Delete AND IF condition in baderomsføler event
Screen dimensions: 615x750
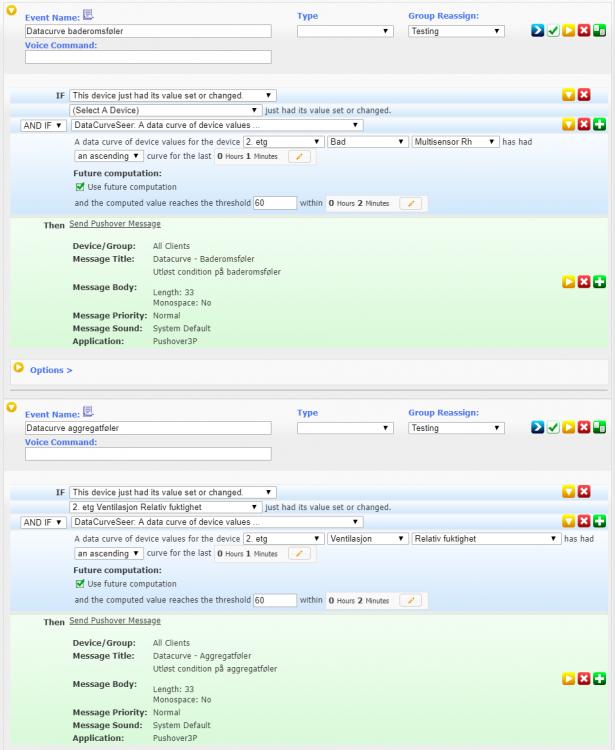click(584, 124)
